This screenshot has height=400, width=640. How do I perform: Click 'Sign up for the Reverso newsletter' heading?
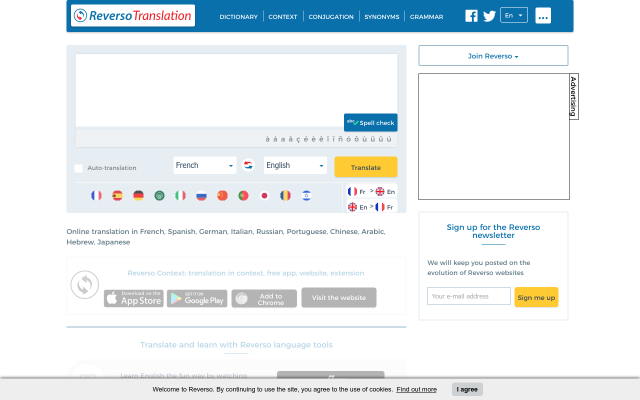click(493, 231)
